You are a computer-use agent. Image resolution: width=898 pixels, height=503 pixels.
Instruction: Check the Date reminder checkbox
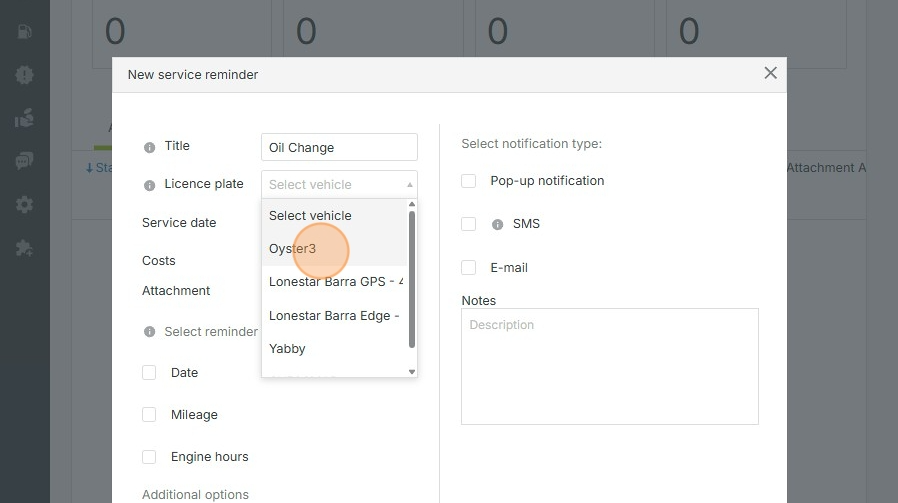coord(149,372)
